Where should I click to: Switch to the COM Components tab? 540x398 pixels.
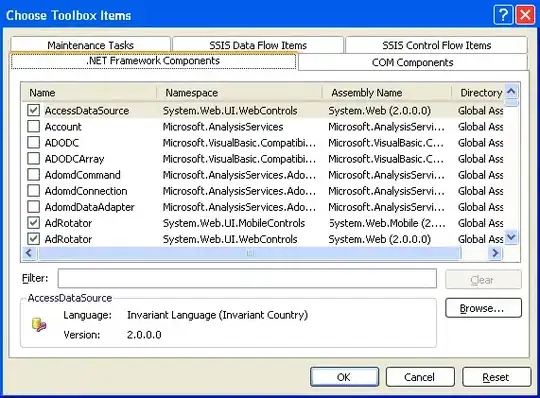tap(413, 62)
